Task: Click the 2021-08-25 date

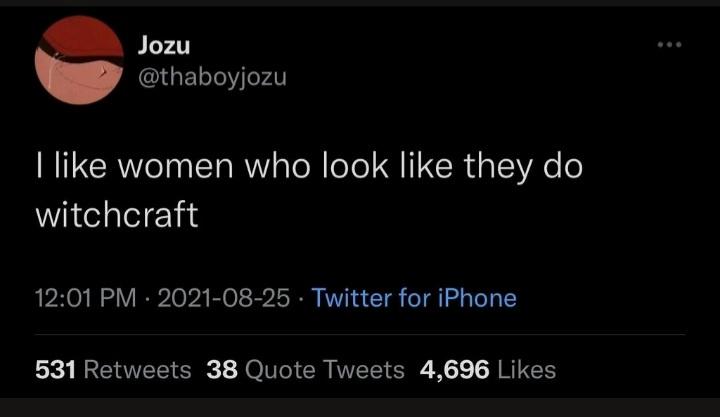Action: 222,298
